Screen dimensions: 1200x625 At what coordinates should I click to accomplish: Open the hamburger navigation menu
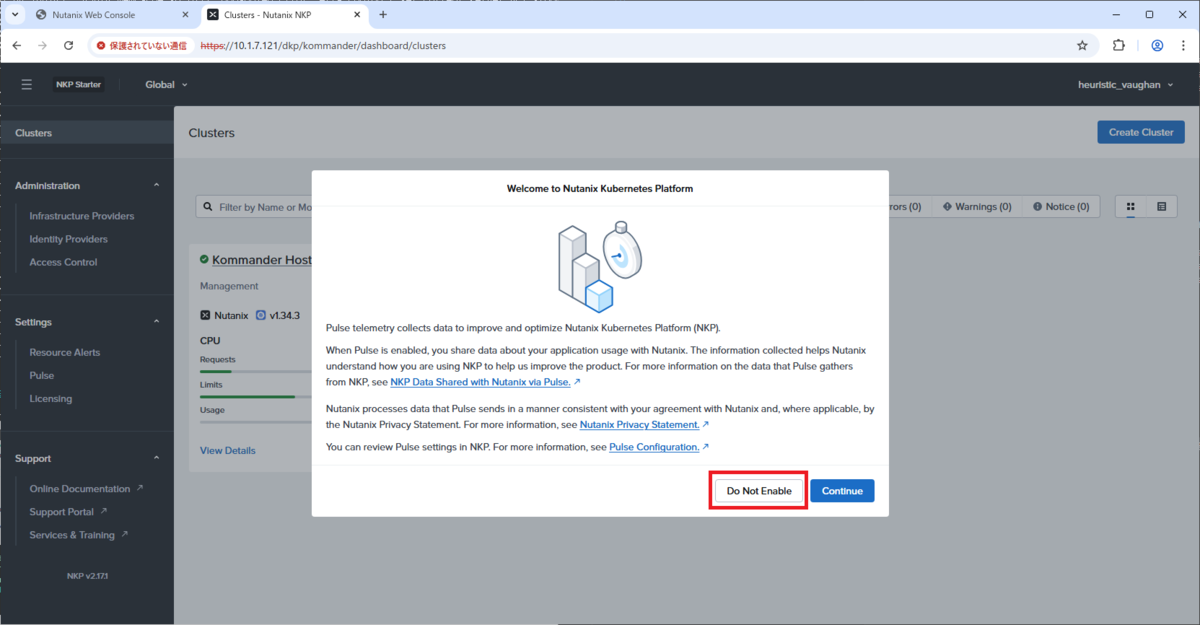point(27,85)
